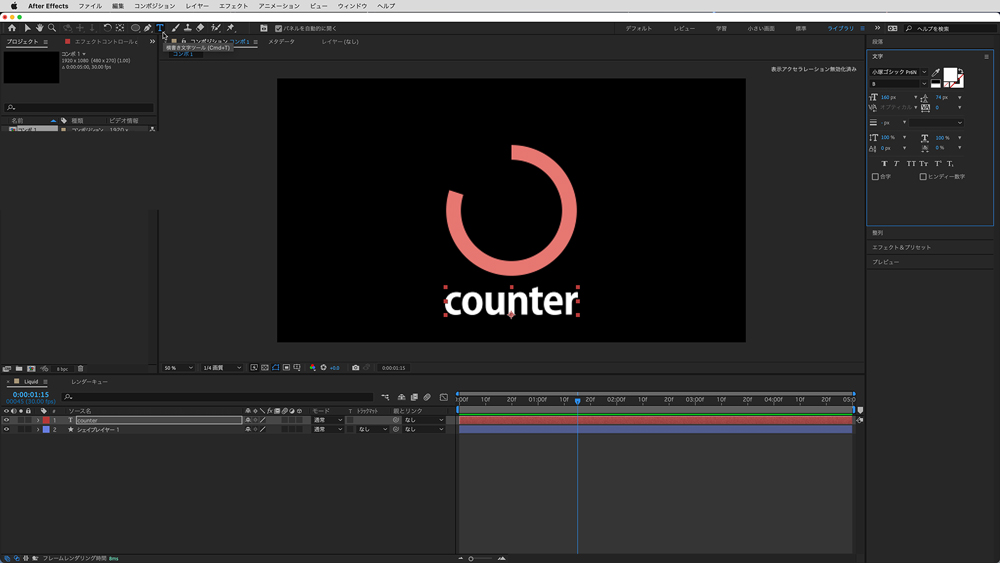Open the 50% magnification dropdown
The width and height of the screenshot is (1000, 563).
pos(178,368)
